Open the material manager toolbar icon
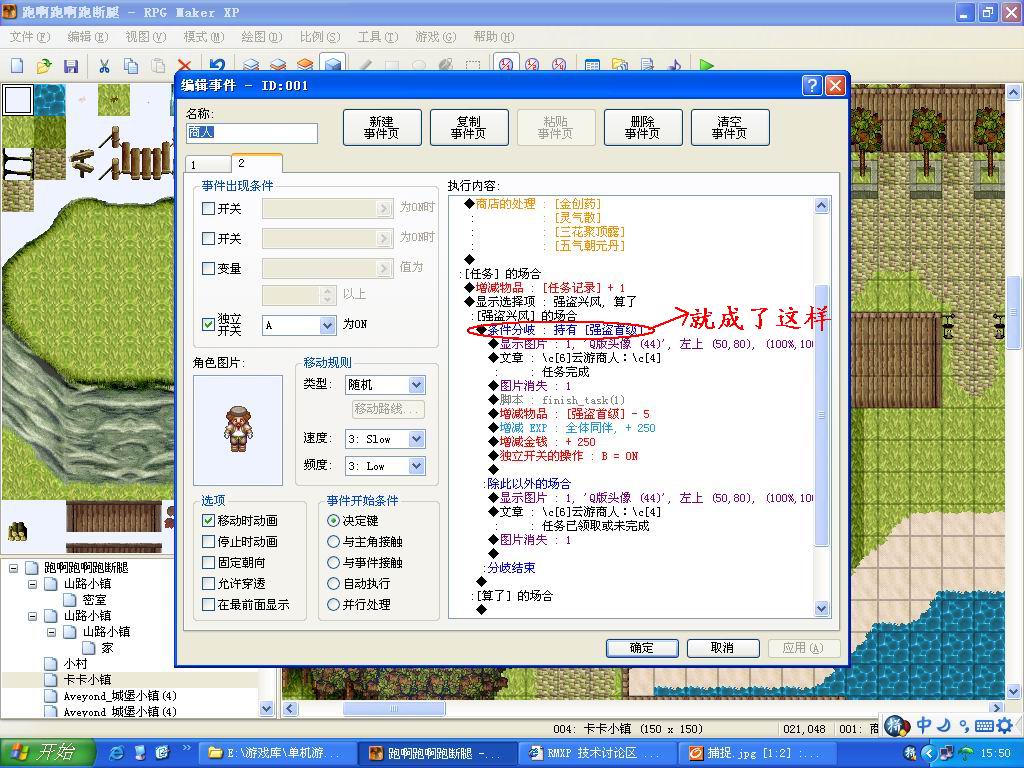The height and width of the screenshot is (768, 1024). 619,65
